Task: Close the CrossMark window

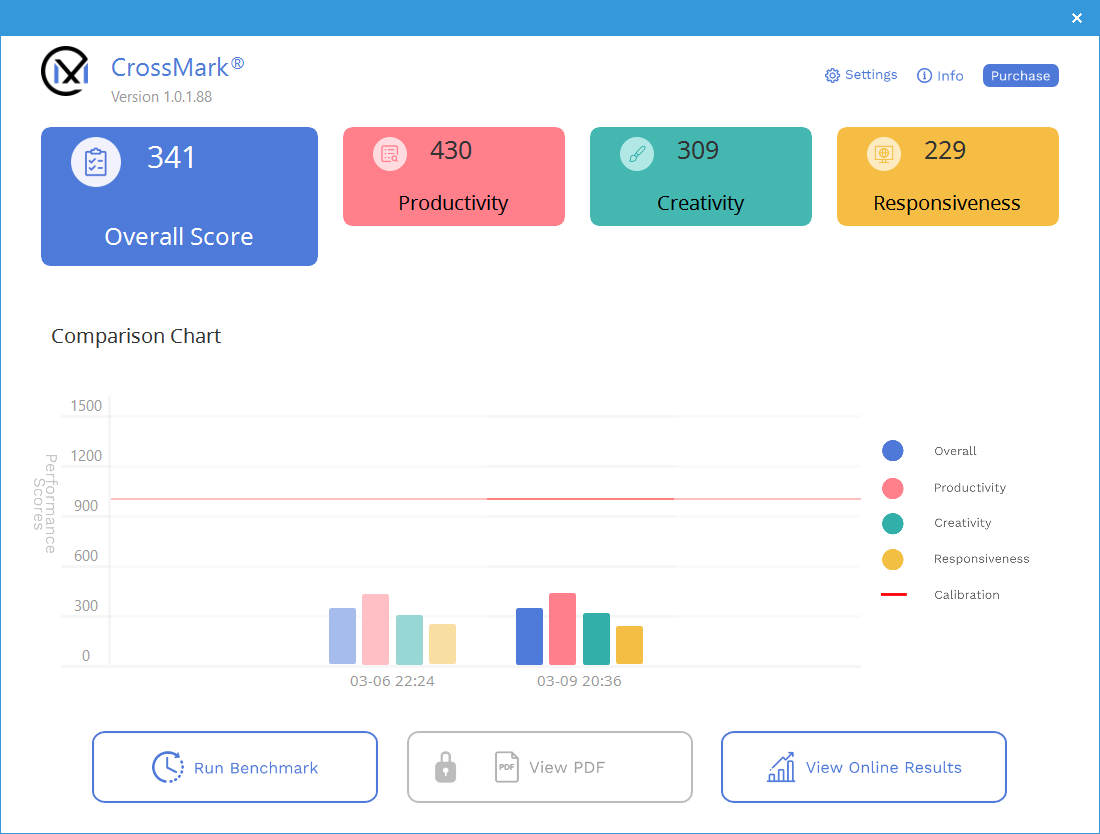Action: pyautogui.click(x=1077, y=18)
